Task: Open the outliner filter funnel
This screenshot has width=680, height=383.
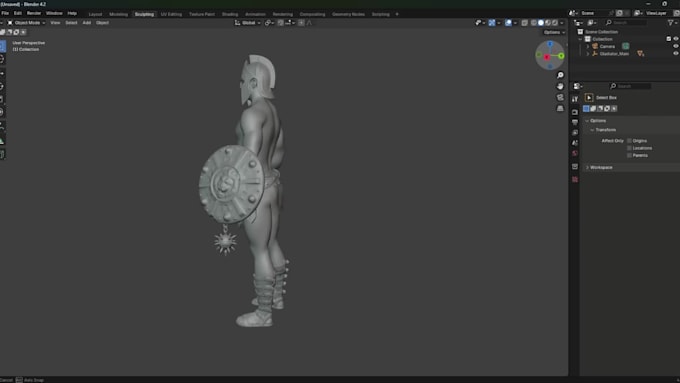Action: (670, 22)
